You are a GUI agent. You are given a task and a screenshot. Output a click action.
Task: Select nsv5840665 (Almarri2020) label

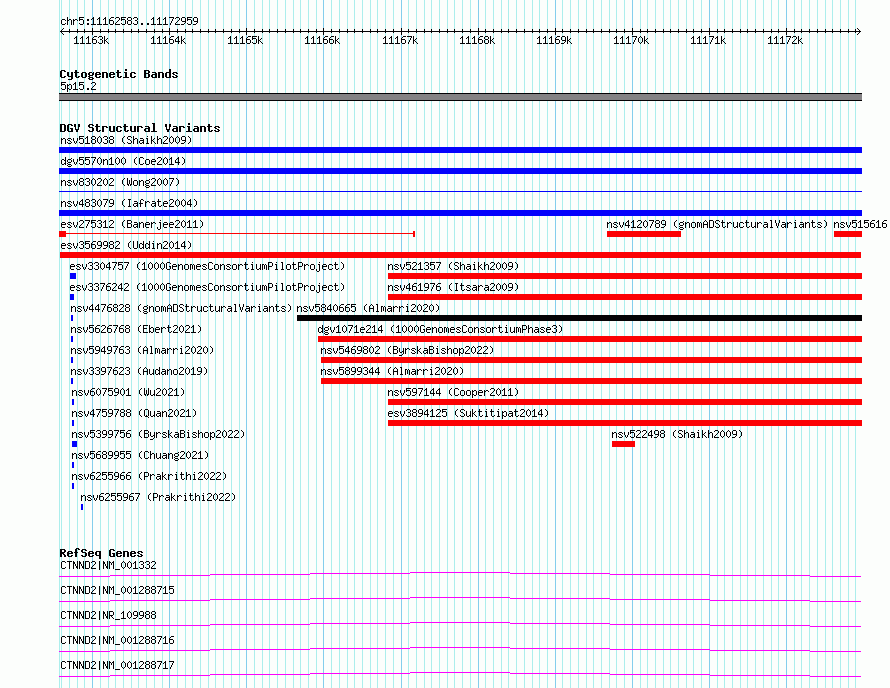click(368, 308)
